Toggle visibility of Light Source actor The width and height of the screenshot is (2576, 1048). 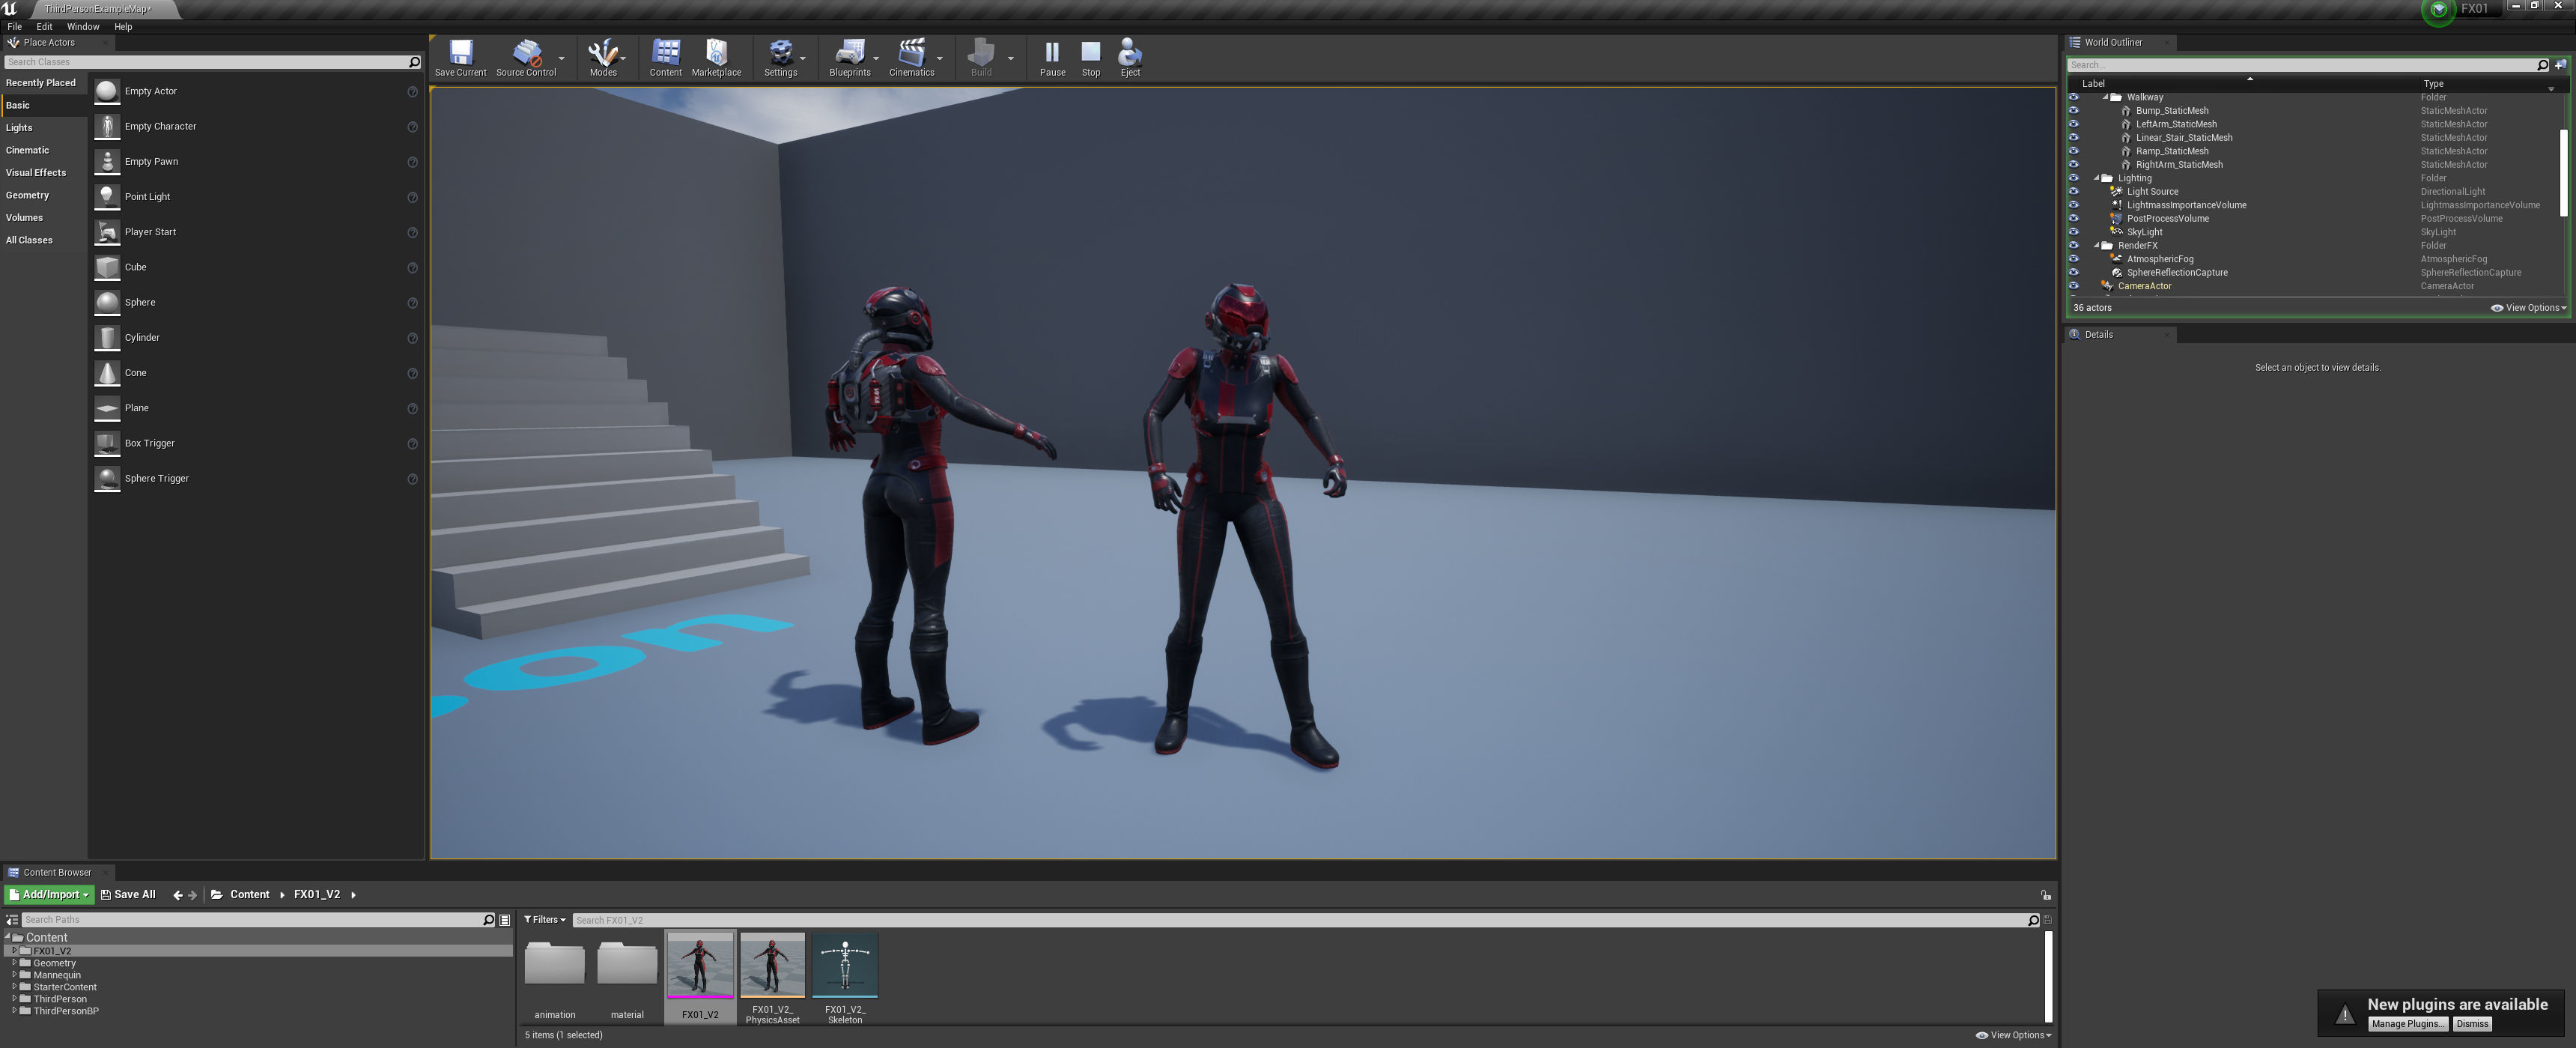(x=2073, y=192)
